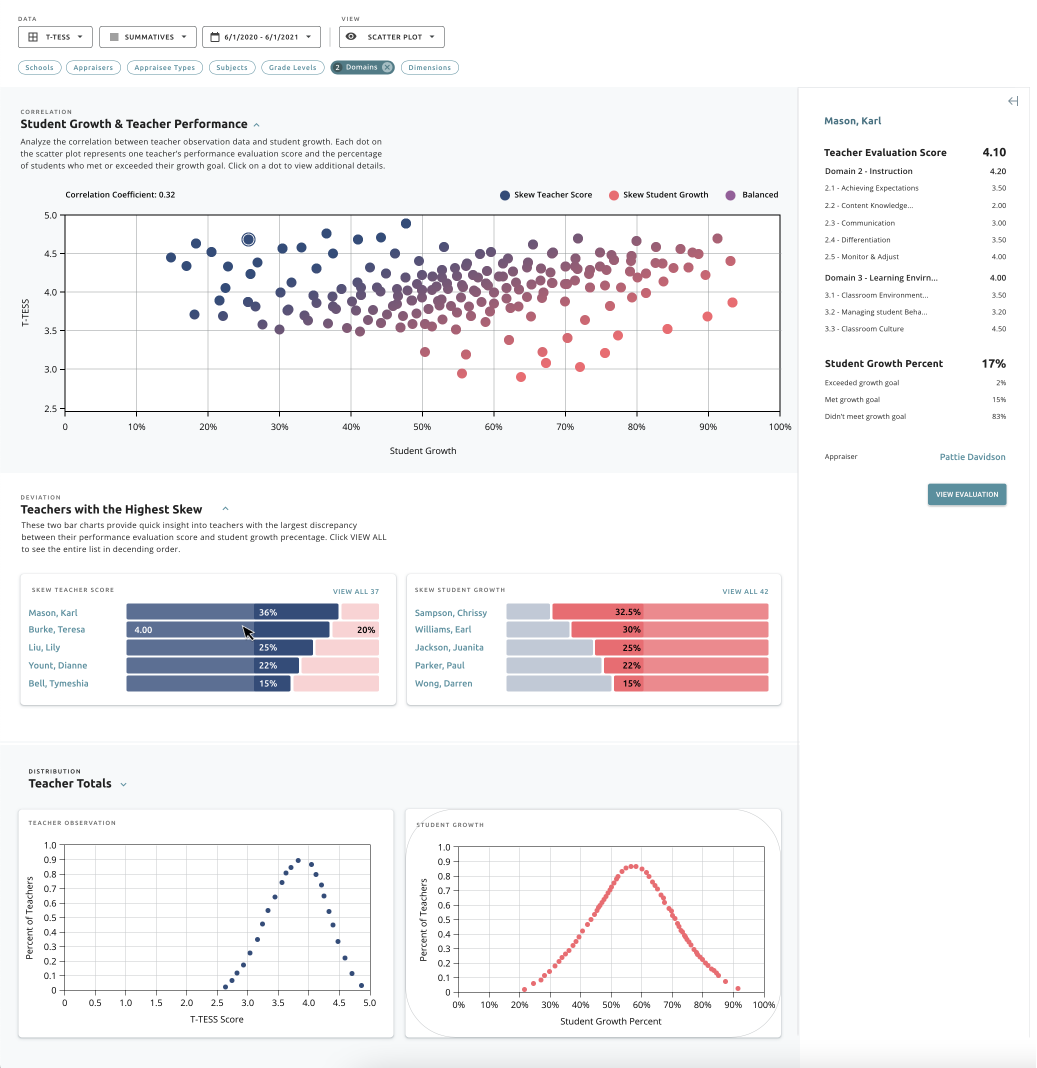Expand the Teacher Totals section chevron
The height and width of the screenshot is (1068, 1037).
point(123,785)
